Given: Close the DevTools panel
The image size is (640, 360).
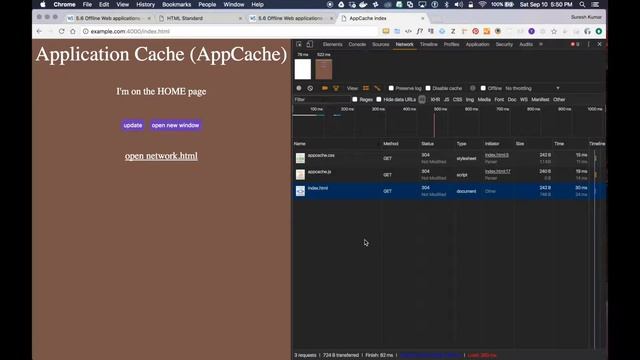Looking at the screenshot, I should pos(600,44).
